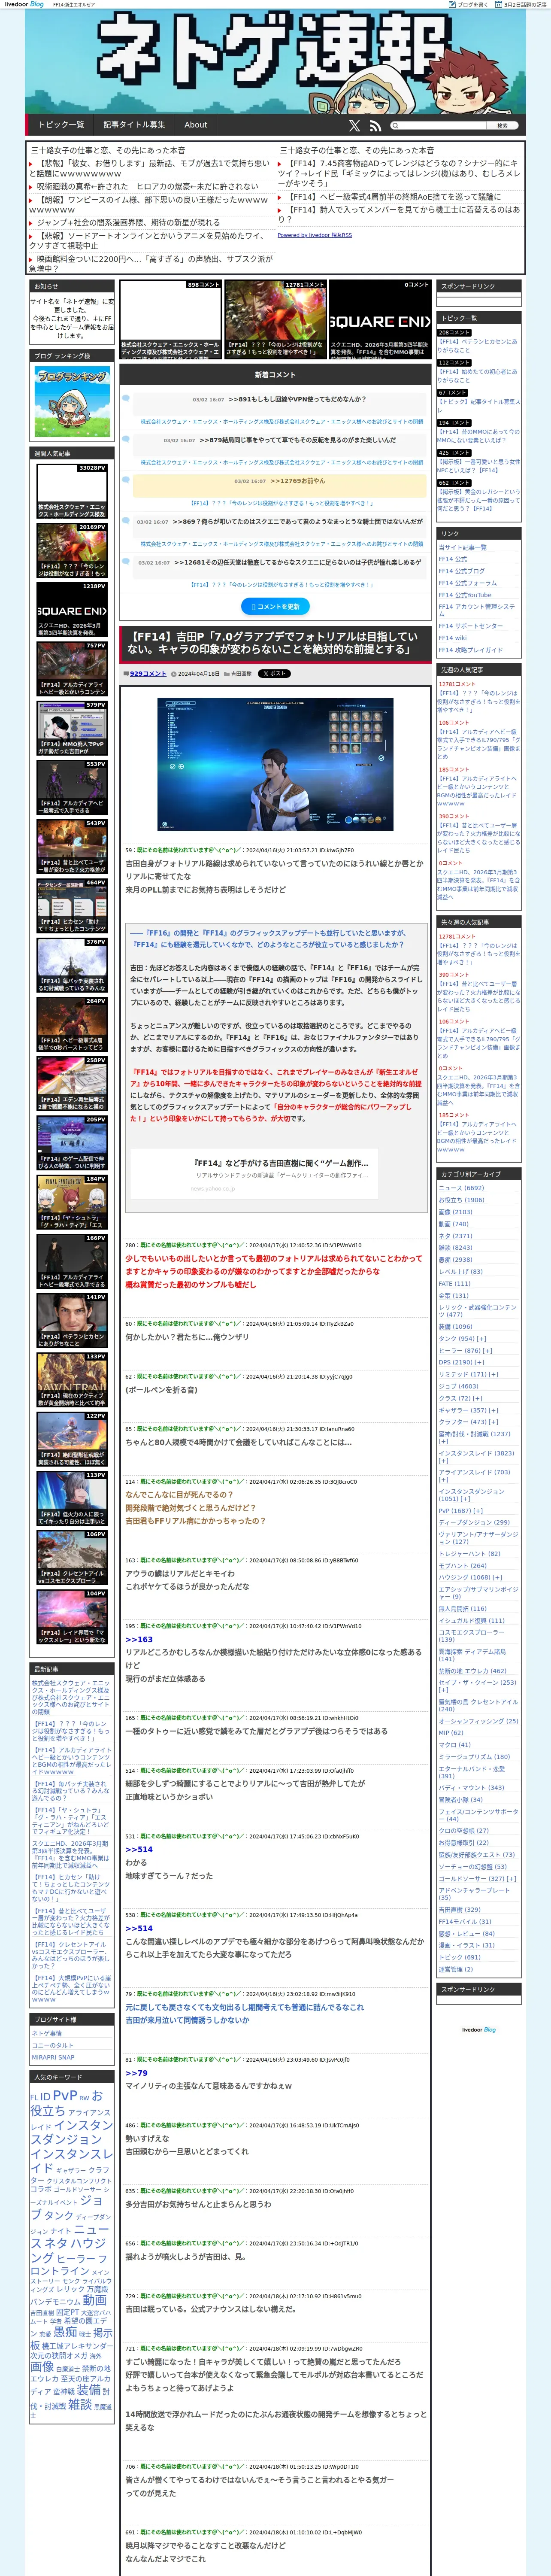The width and height of the screenshot is (551, 2576).
Task: Expand the PvP (1687) category [+]
Action: click(x=478, y=1510)
